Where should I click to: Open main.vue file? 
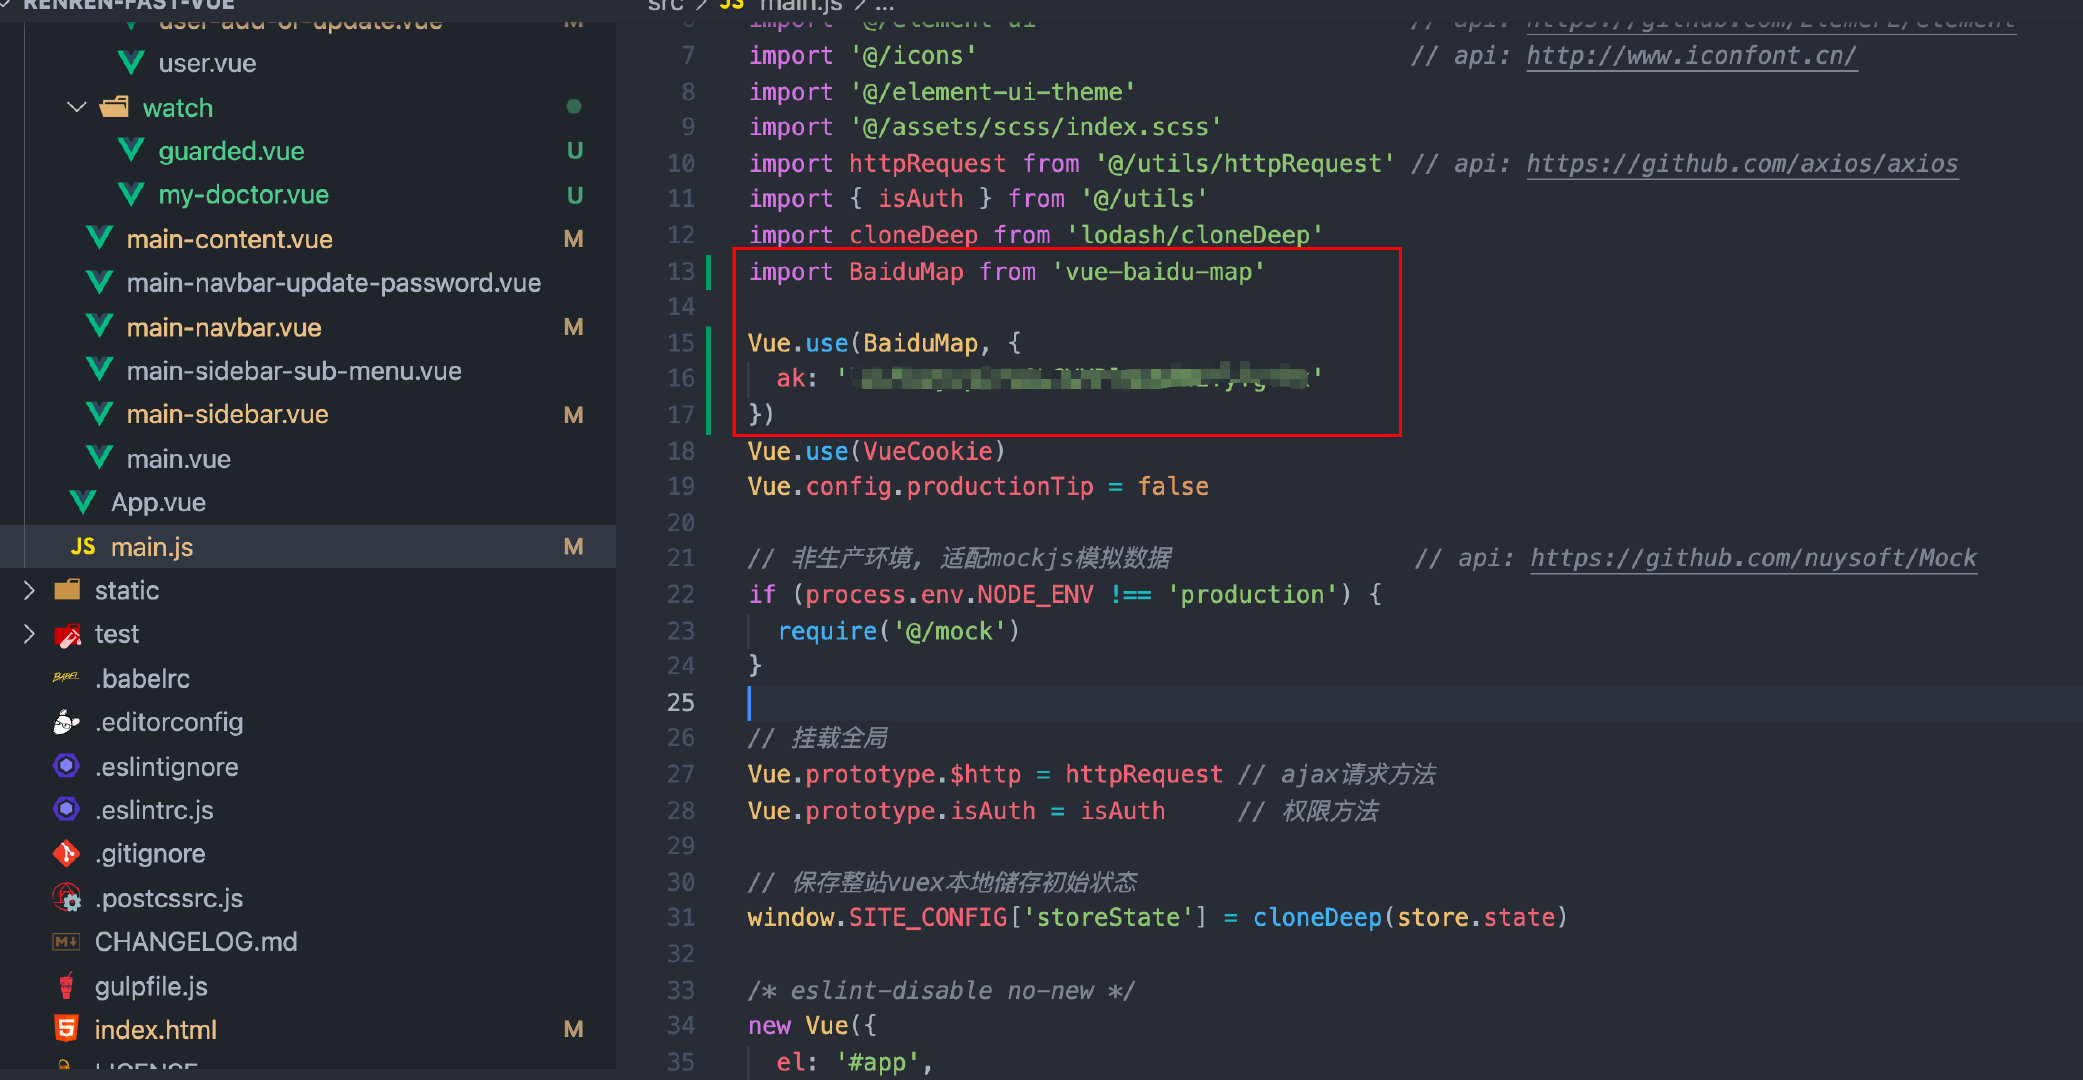tap(178, 459)
